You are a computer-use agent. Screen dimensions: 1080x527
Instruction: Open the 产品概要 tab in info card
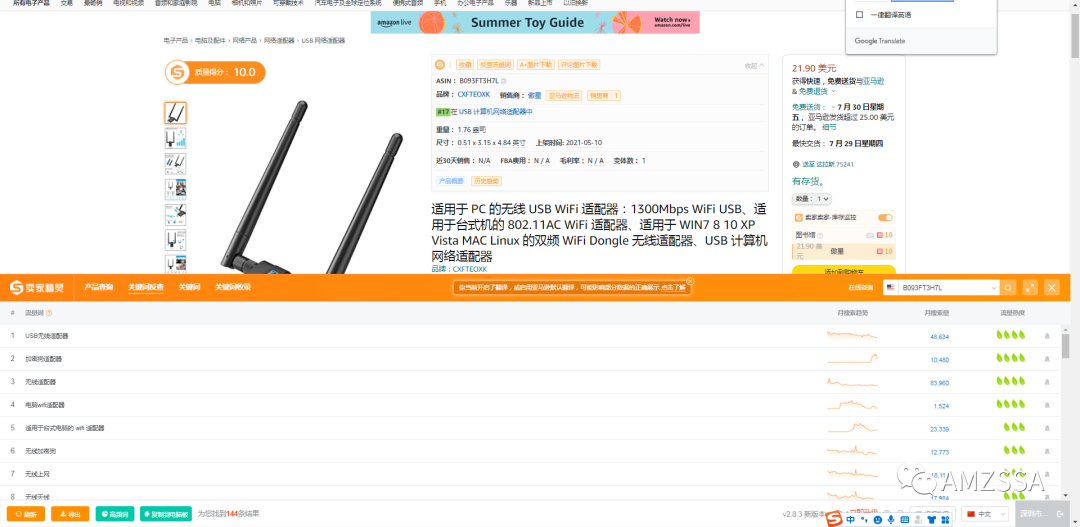pyautogui.click(x=450, y=180)
